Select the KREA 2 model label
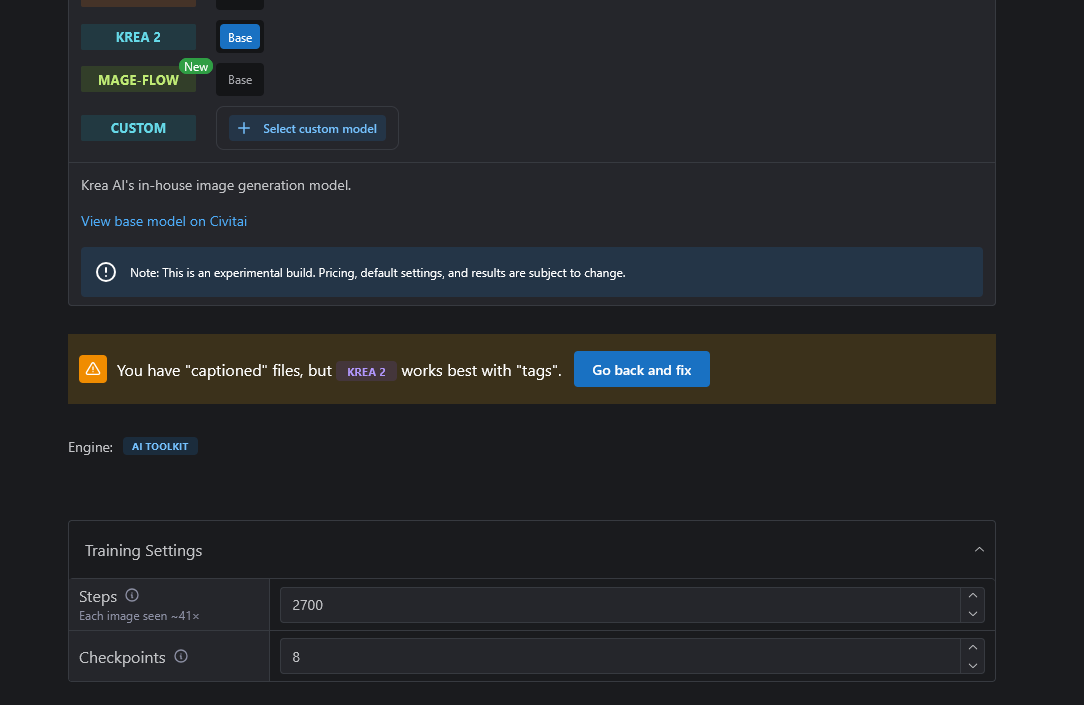Screen dimensions: 1084x705 [x=138, y=37]
